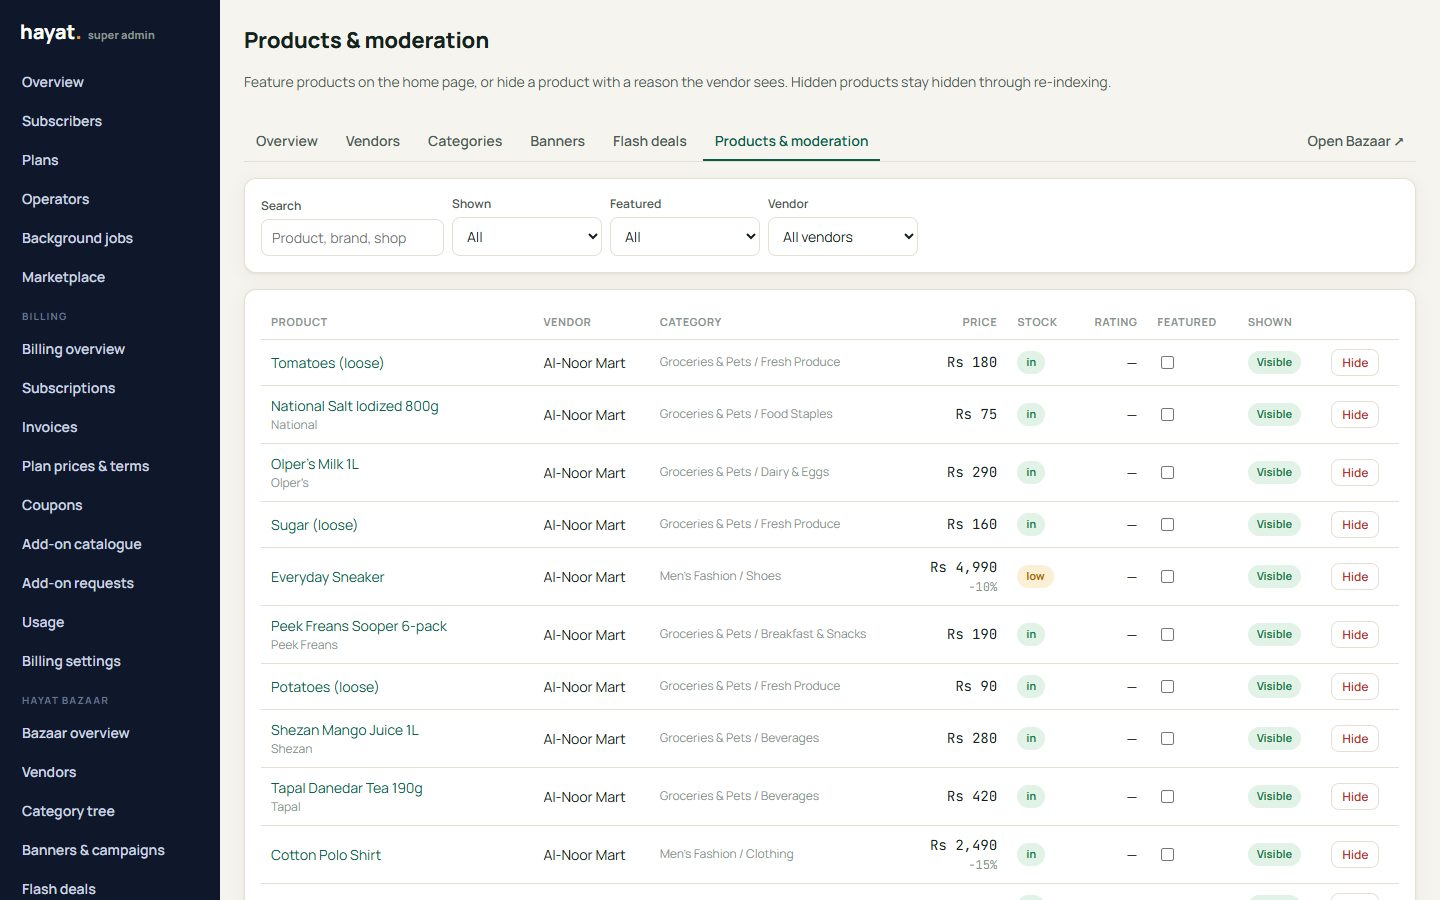
Task: Enable Featured for Everyday Sneaker
Action: click(1167, 577)
